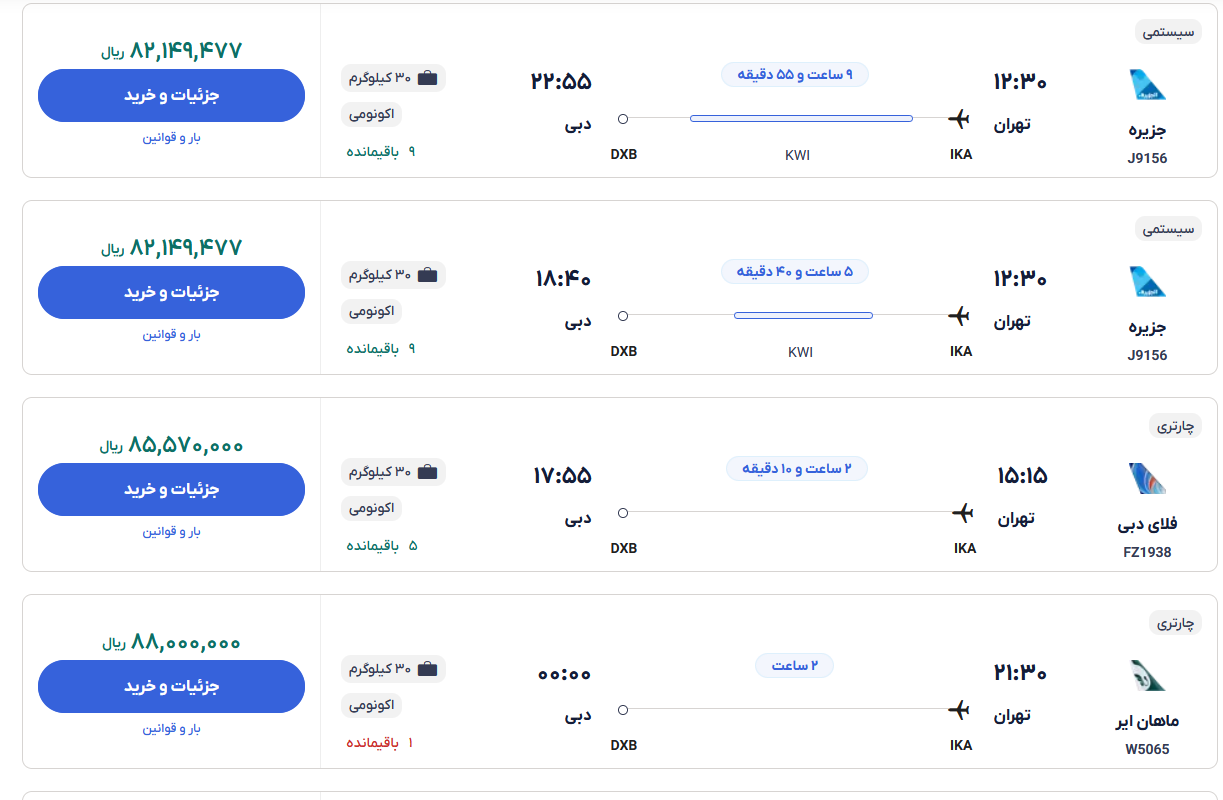
Task: Open baggage and rules link on the first flight
Action: point(171,138)
